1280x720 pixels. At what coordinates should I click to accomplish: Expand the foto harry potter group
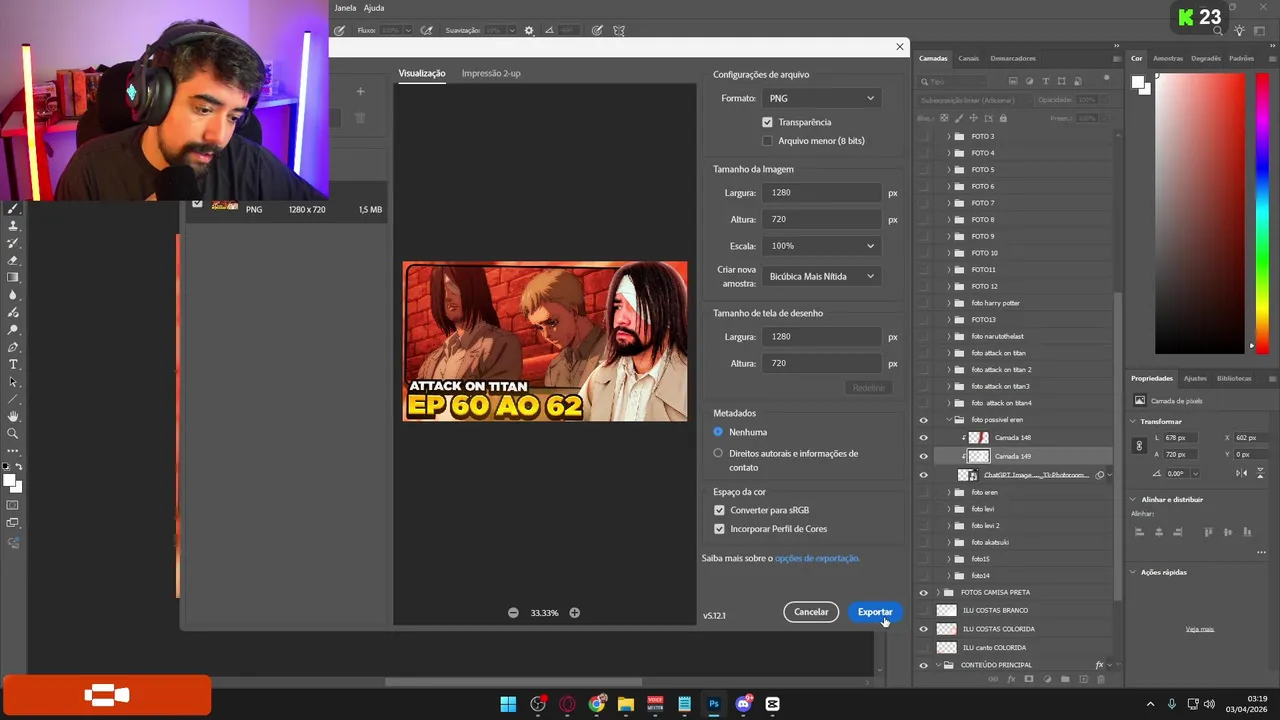coord(949,303)
